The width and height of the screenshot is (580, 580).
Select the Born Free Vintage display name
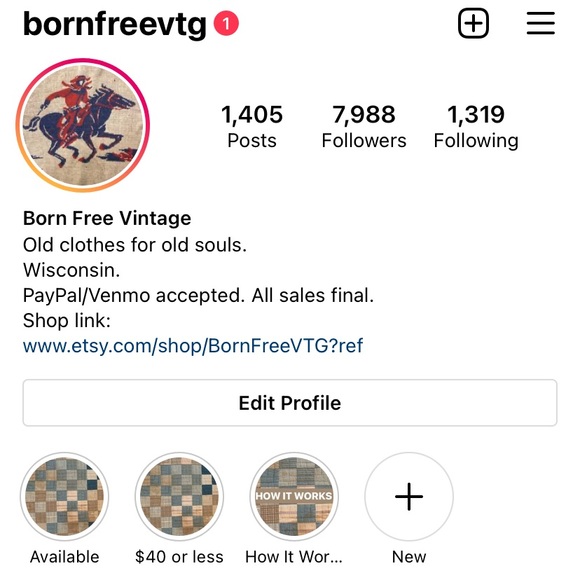(x=107, y=218)
